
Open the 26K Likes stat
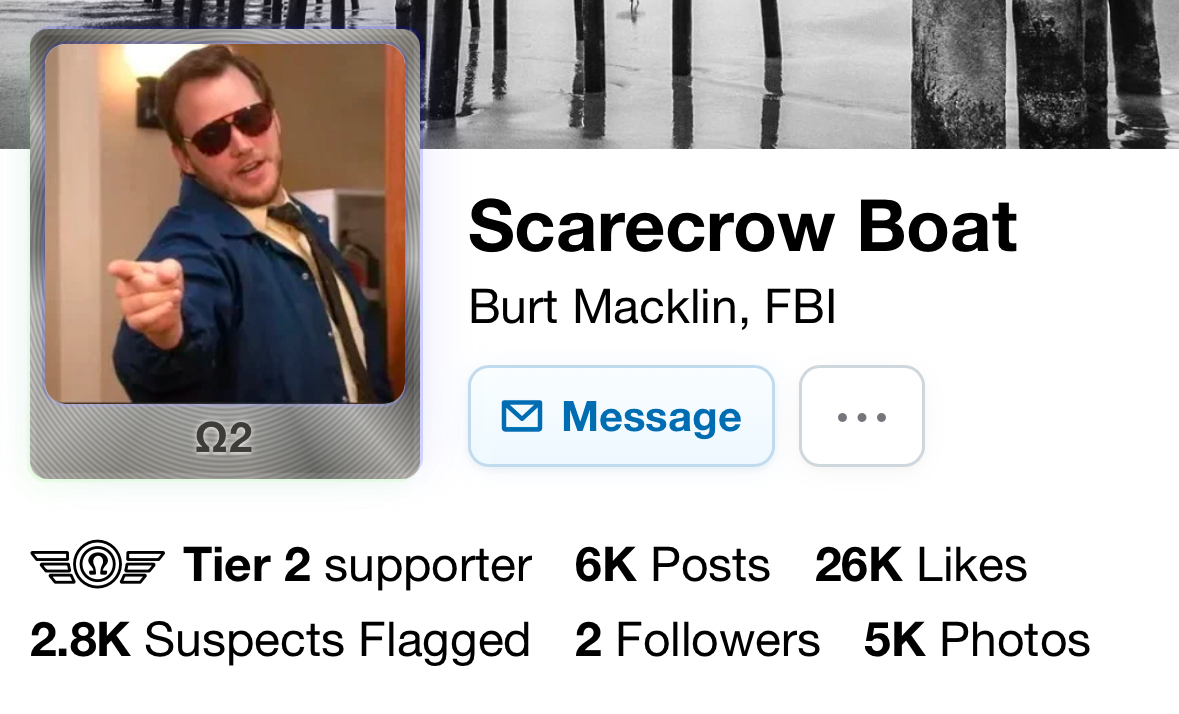tap(921, 564)
